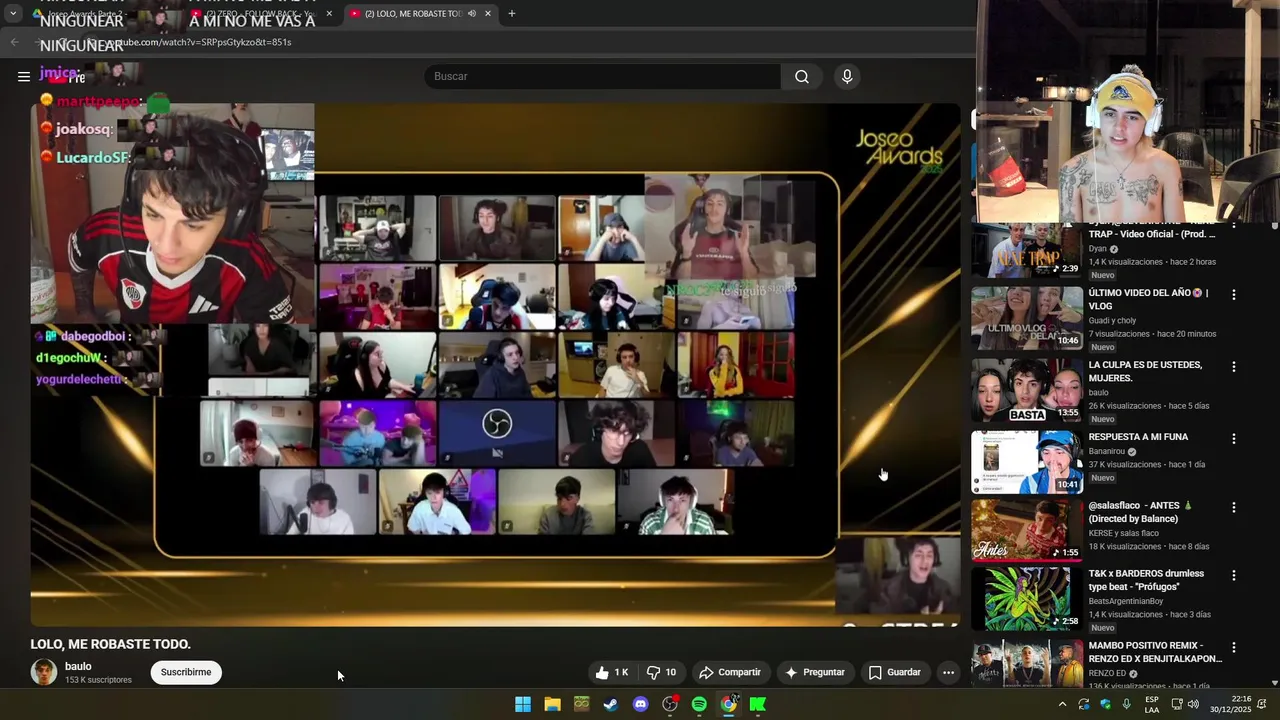Image resolution: width=1280 pixels, height=720 pixels.
Task: Close the LOLO, ME ROBASTE TODO tab
Action: click(x=488, y=14)
